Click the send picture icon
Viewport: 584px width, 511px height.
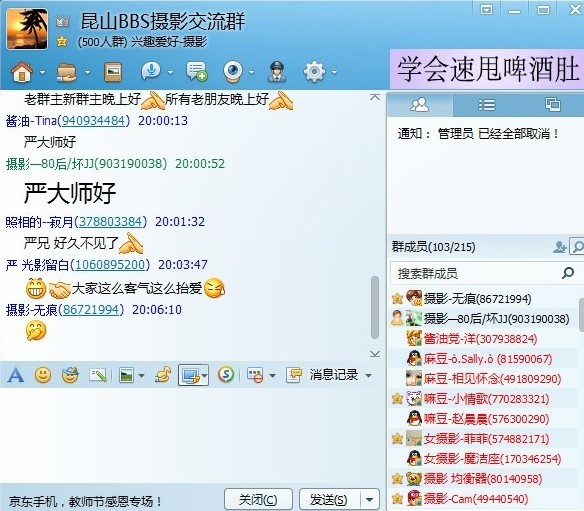click(x=126, y=375)
